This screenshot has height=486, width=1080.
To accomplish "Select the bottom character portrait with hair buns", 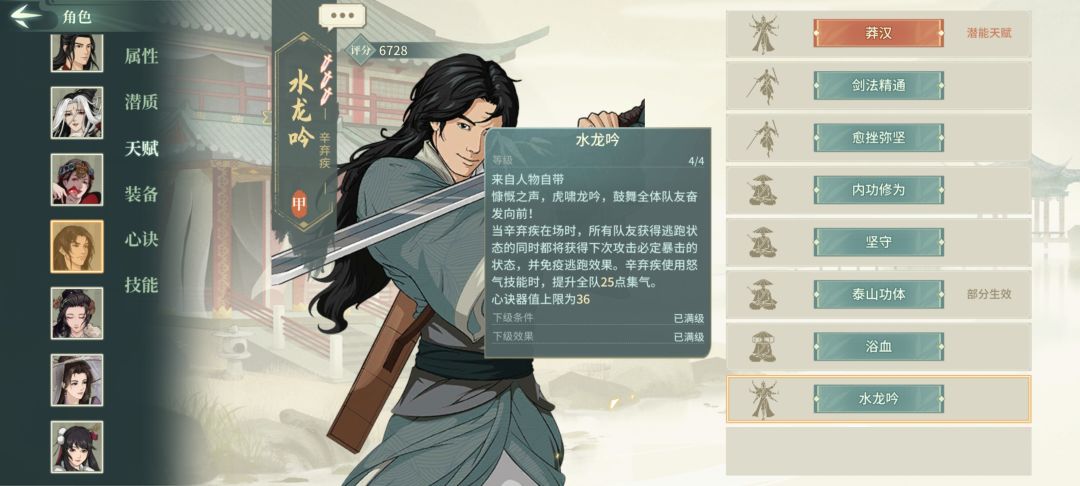I will click(76, 447).
